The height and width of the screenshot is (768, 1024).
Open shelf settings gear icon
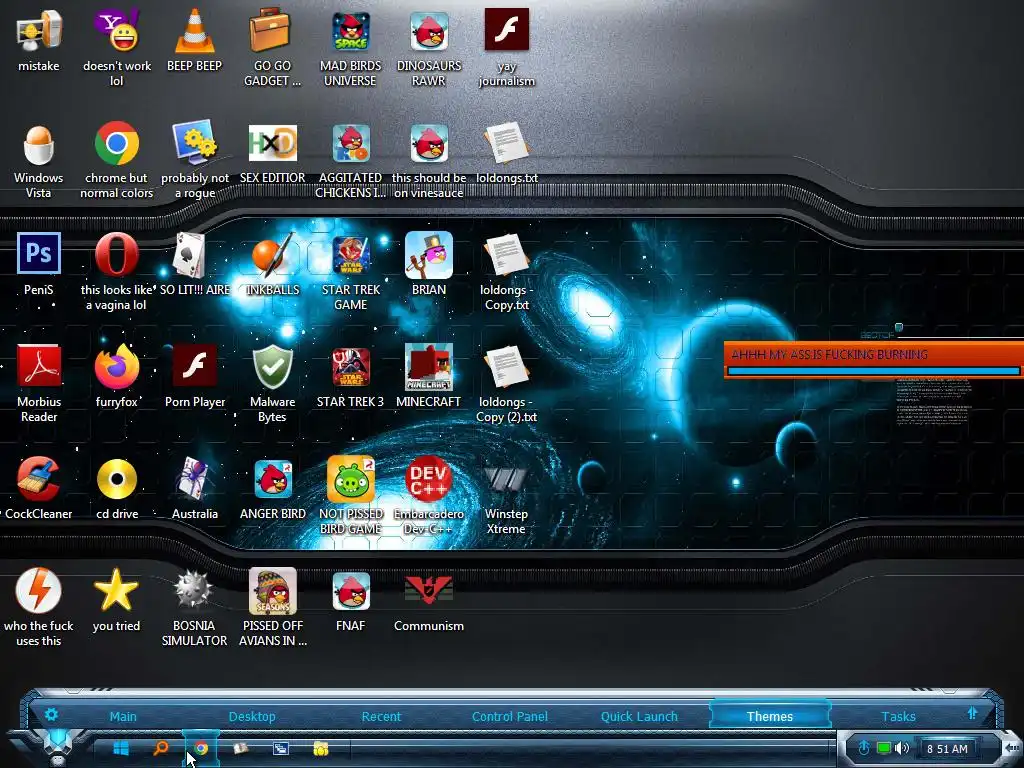click(x=51, y=714)
